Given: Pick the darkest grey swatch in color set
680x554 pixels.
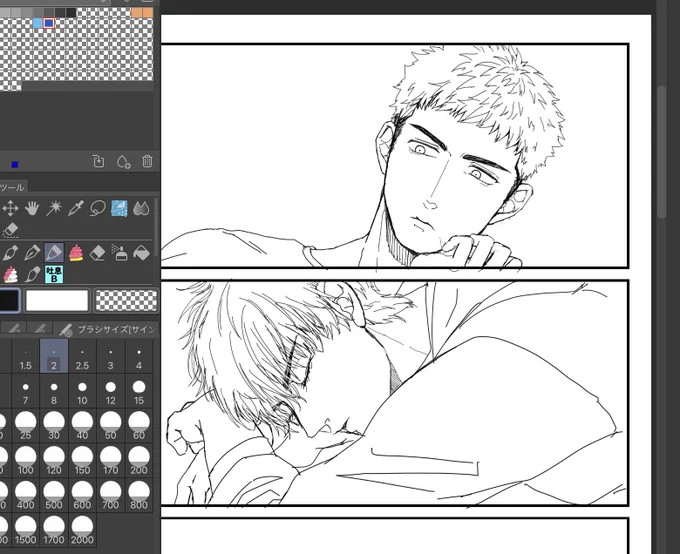Looking at the screenshot, I should pos(71,13).
